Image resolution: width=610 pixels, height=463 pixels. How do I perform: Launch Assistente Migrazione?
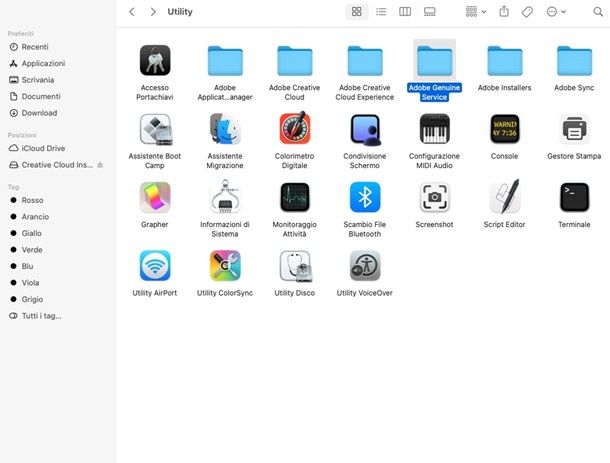(225, 129)
